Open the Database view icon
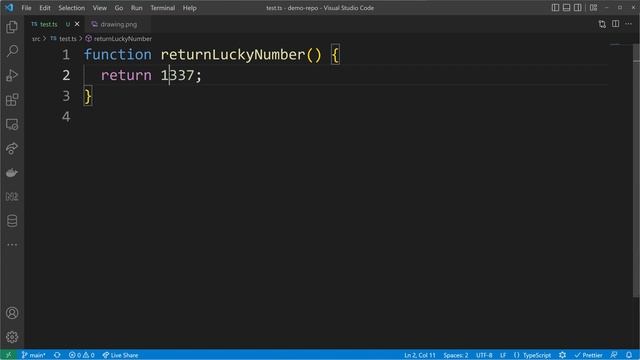Screen dimensions: 640x360 coord(12,221)
